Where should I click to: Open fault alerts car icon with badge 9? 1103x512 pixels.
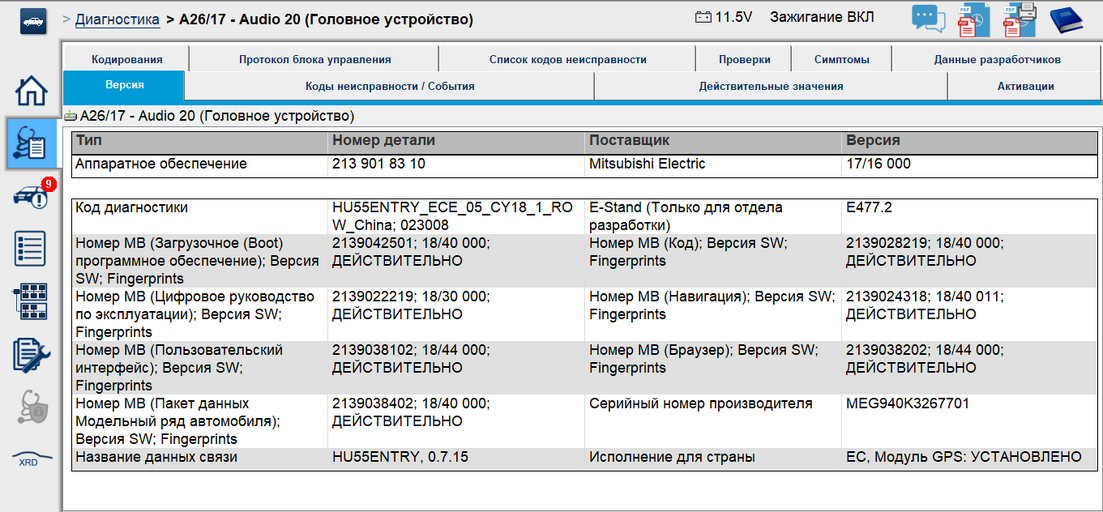pos(33,195)
